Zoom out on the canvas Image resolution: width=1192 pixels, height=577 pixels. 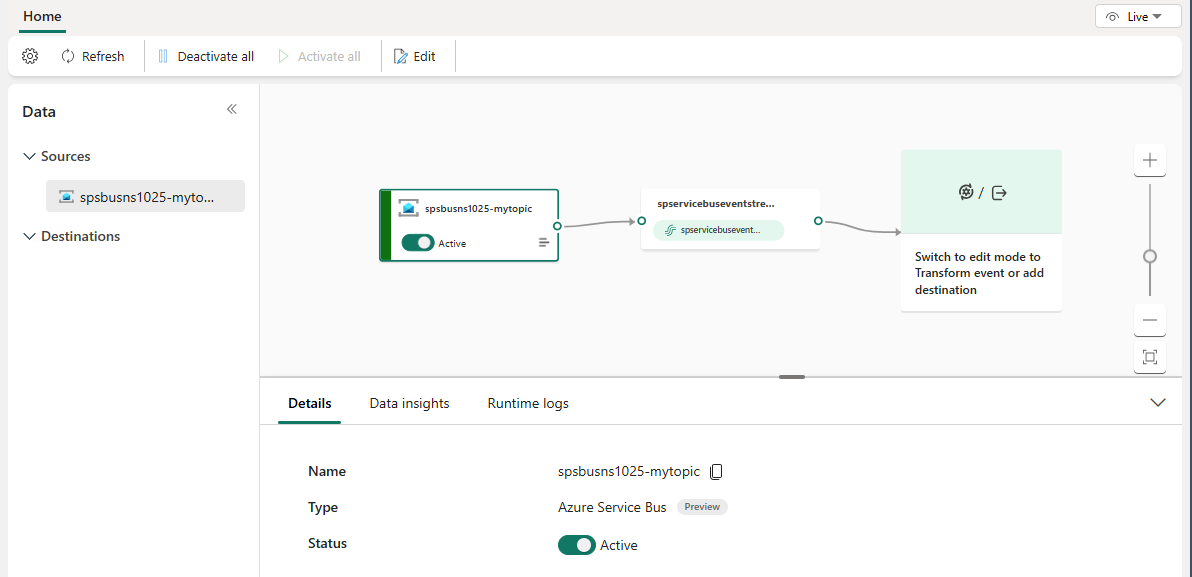point(1150,320)
